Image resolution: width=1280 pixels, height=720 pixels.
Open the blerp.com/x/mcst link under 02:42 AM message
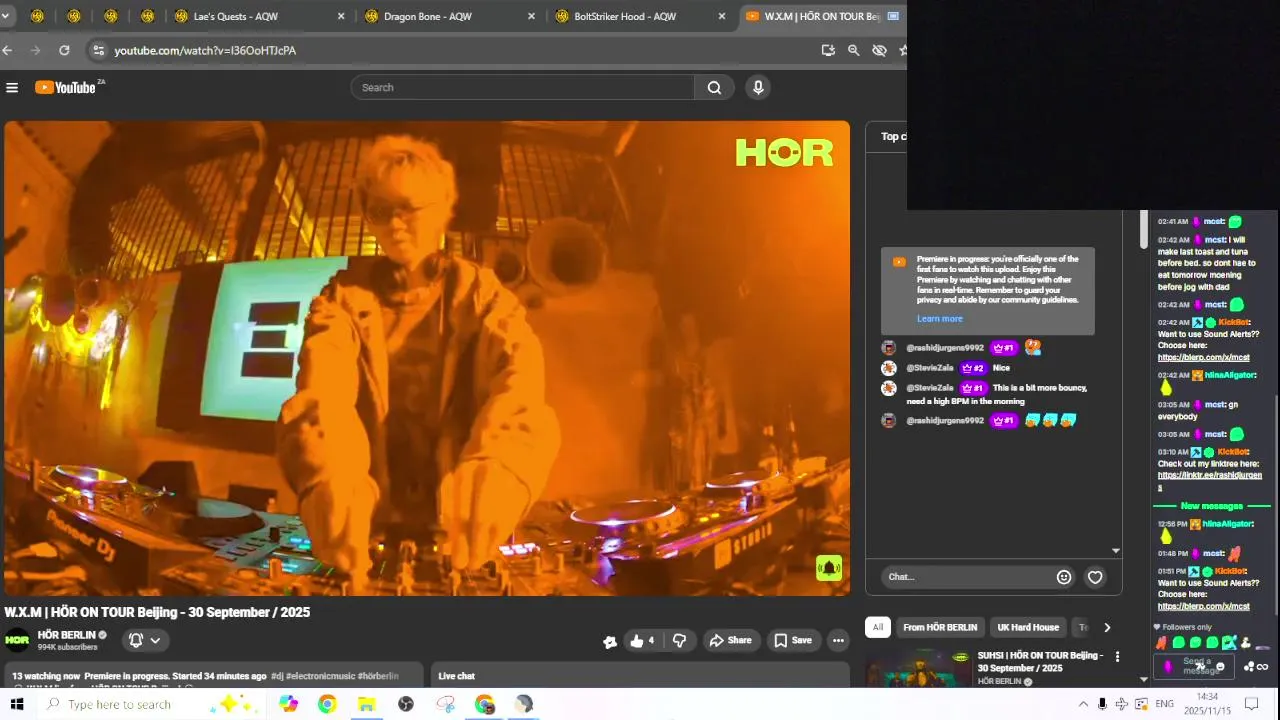tap(1204, 357)
